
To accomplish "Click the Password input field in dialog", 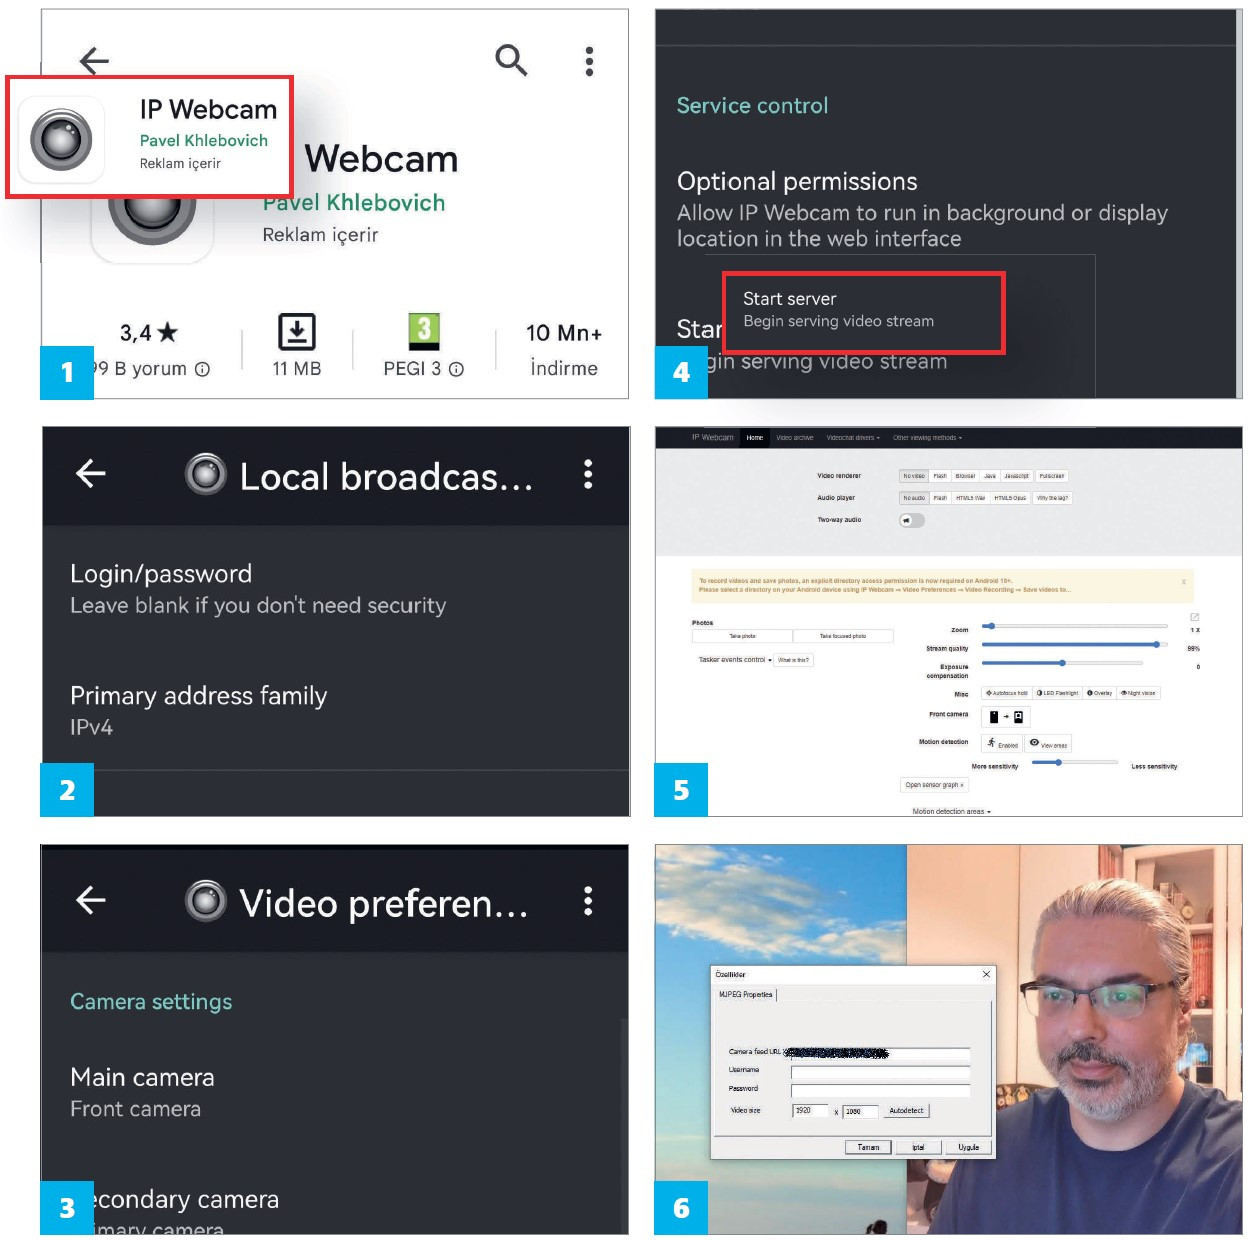I will pyautogui.click(x=880, y=1090).
